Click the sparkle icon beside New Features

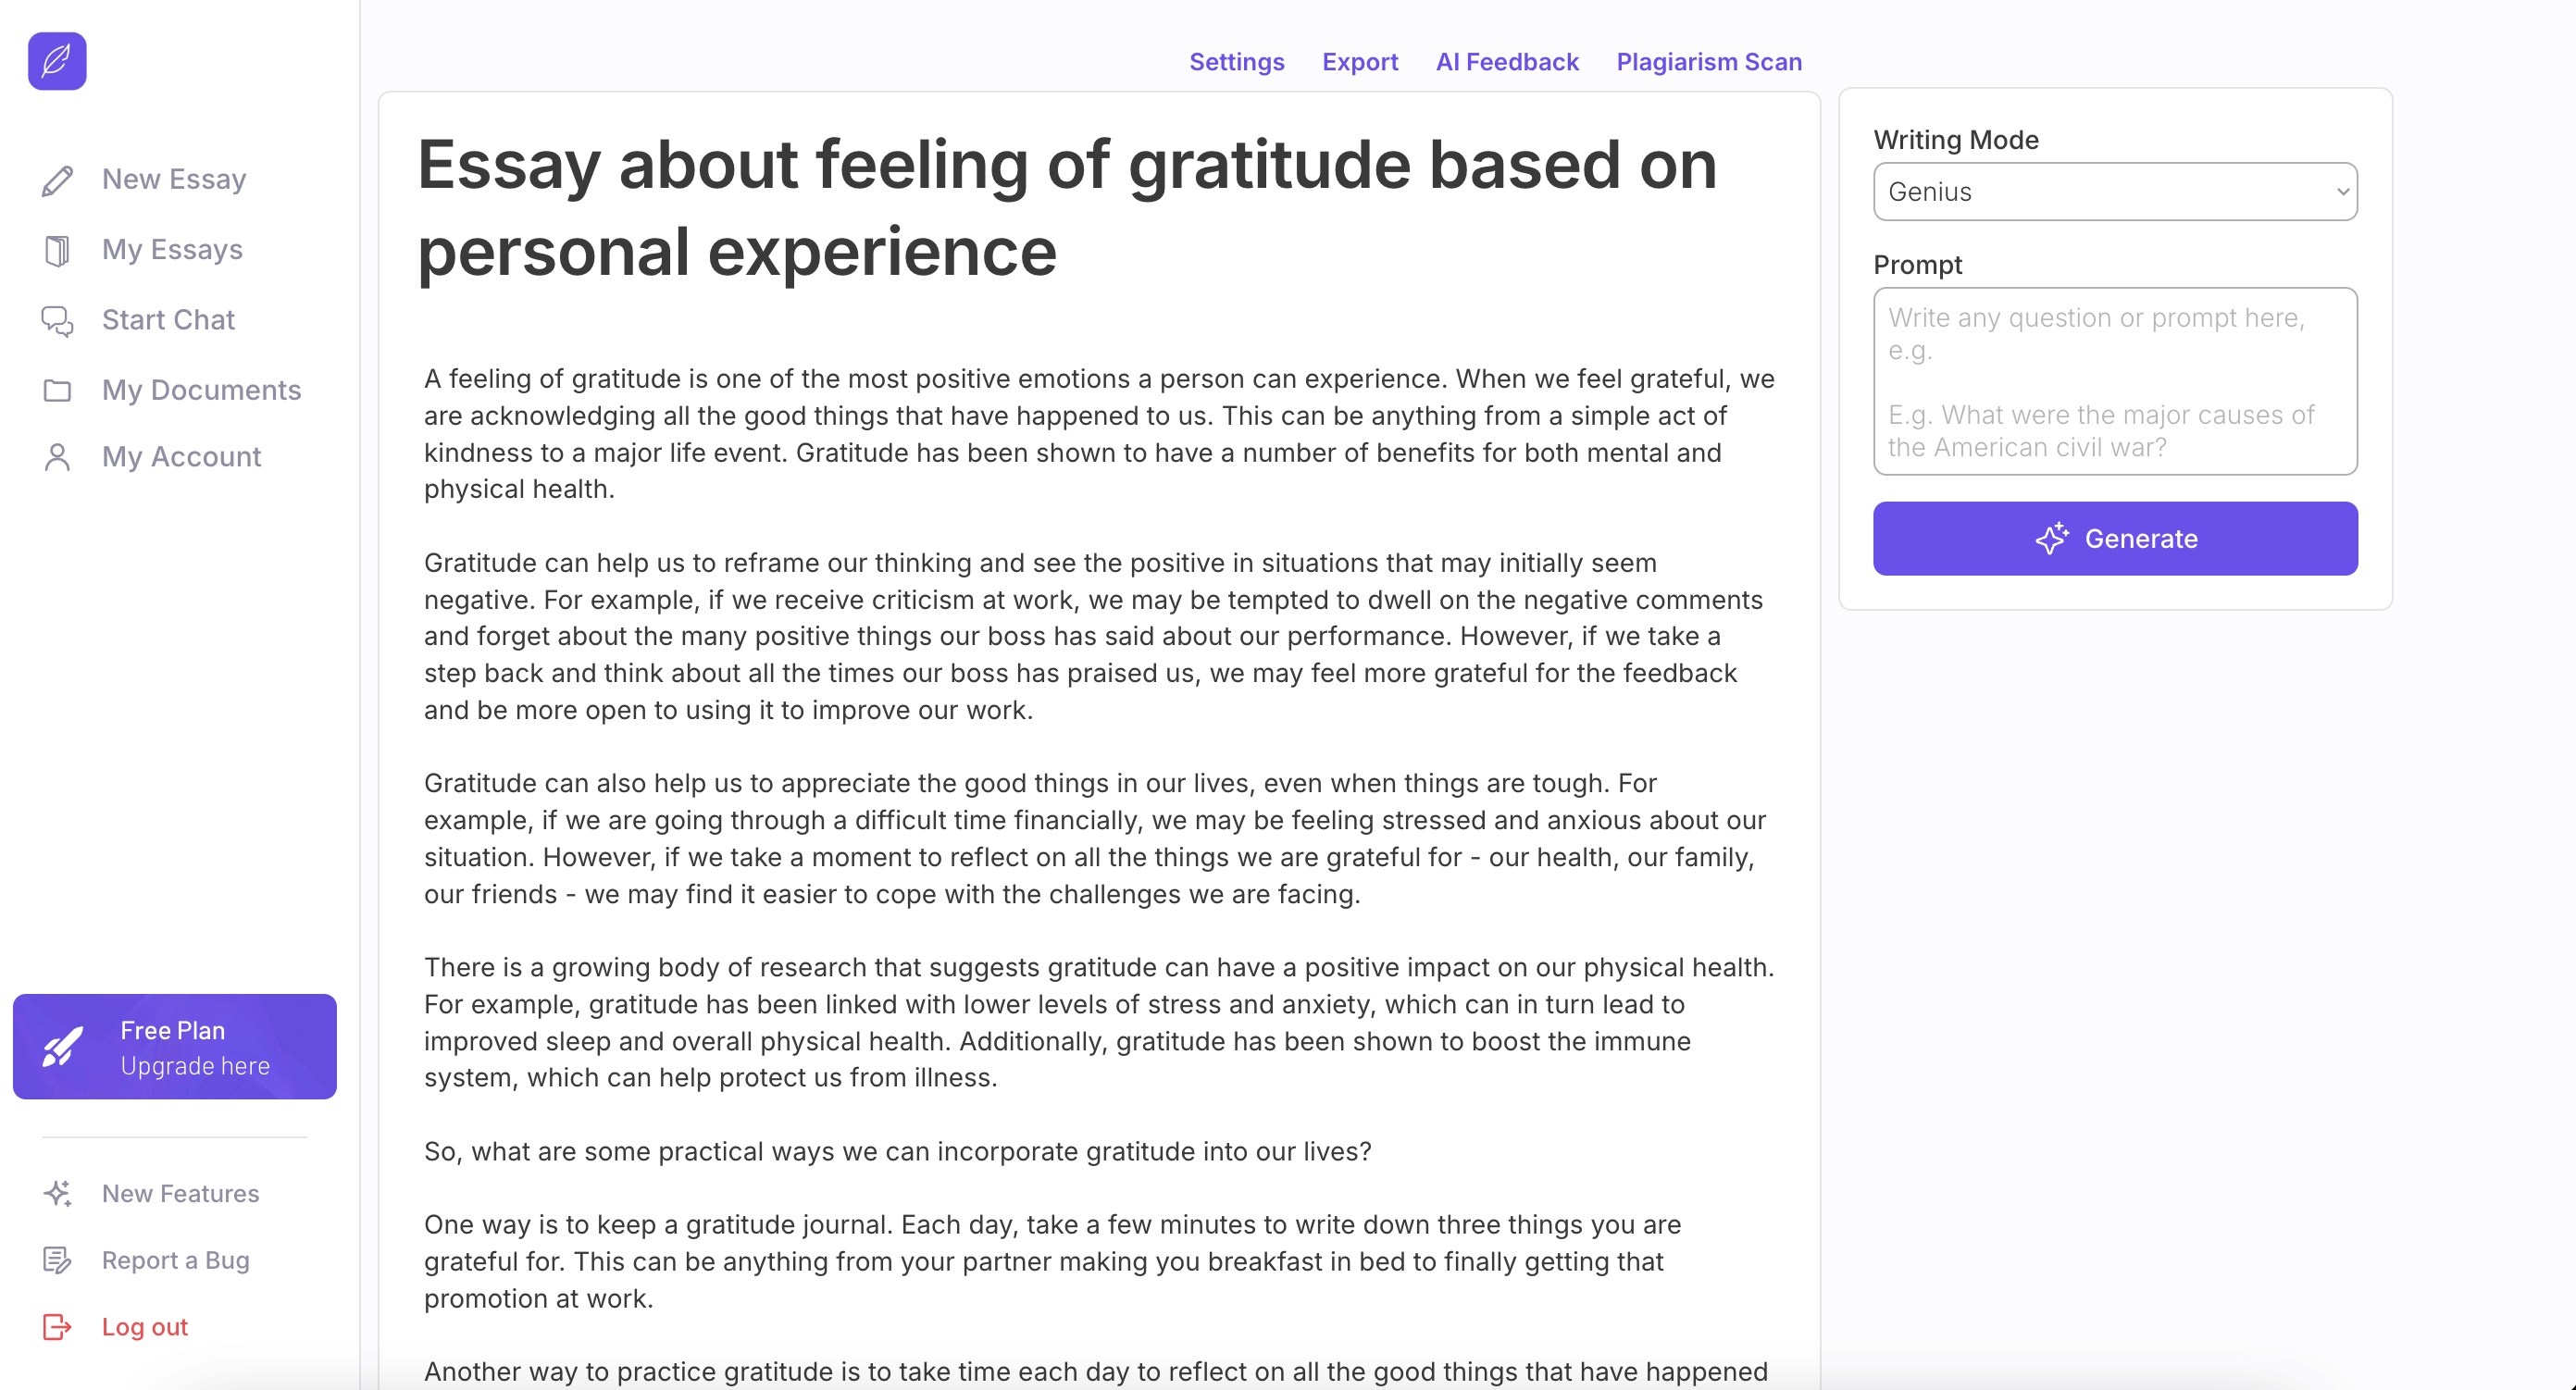[x=57, y=1193]
